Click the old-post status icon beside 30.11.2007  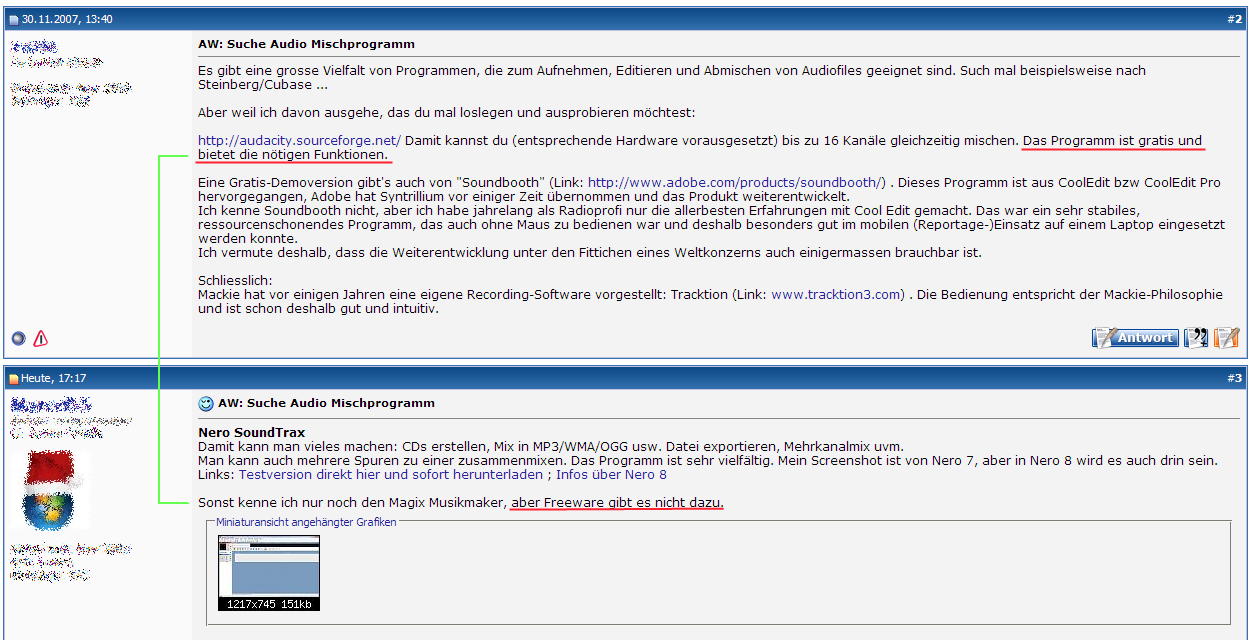(x=15, y=19)
